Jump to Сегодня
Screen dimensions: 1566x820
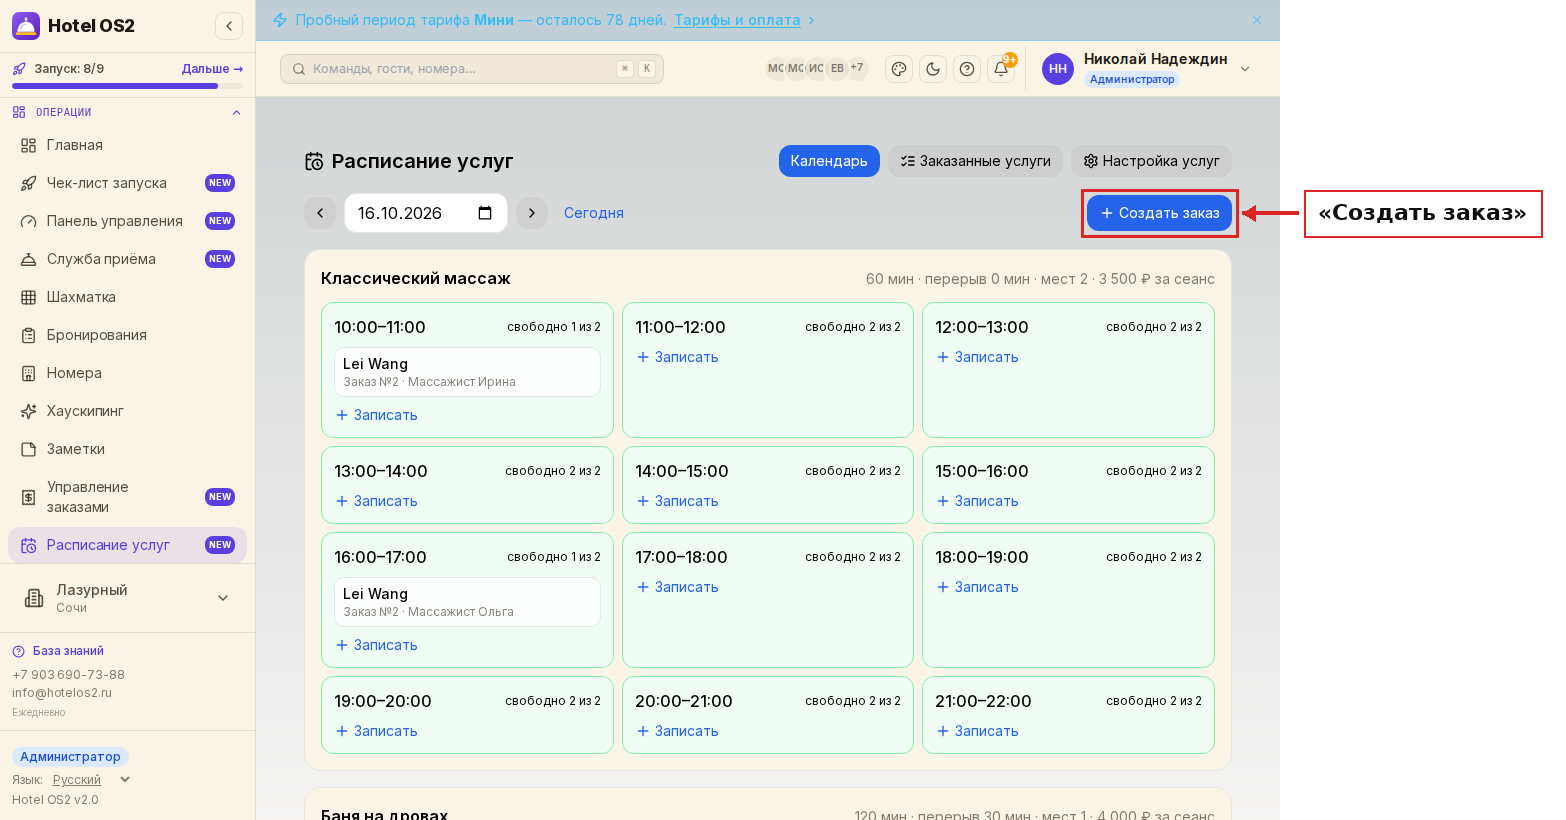tap(594, 213)
